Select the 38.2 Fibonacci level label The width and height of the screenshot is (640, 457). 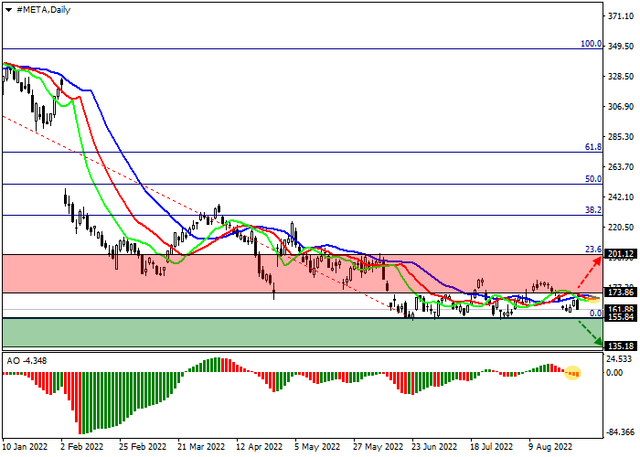pos(593,210)
